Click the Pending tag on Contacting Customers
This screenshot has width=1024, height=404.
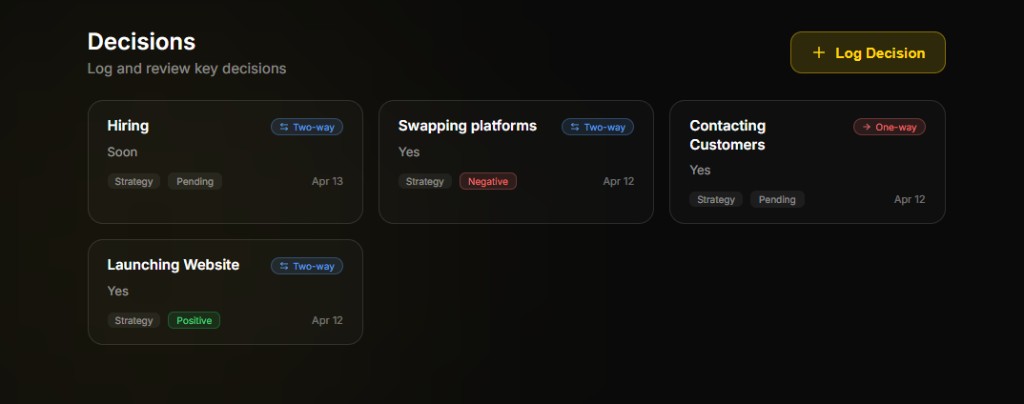[777, 200]
